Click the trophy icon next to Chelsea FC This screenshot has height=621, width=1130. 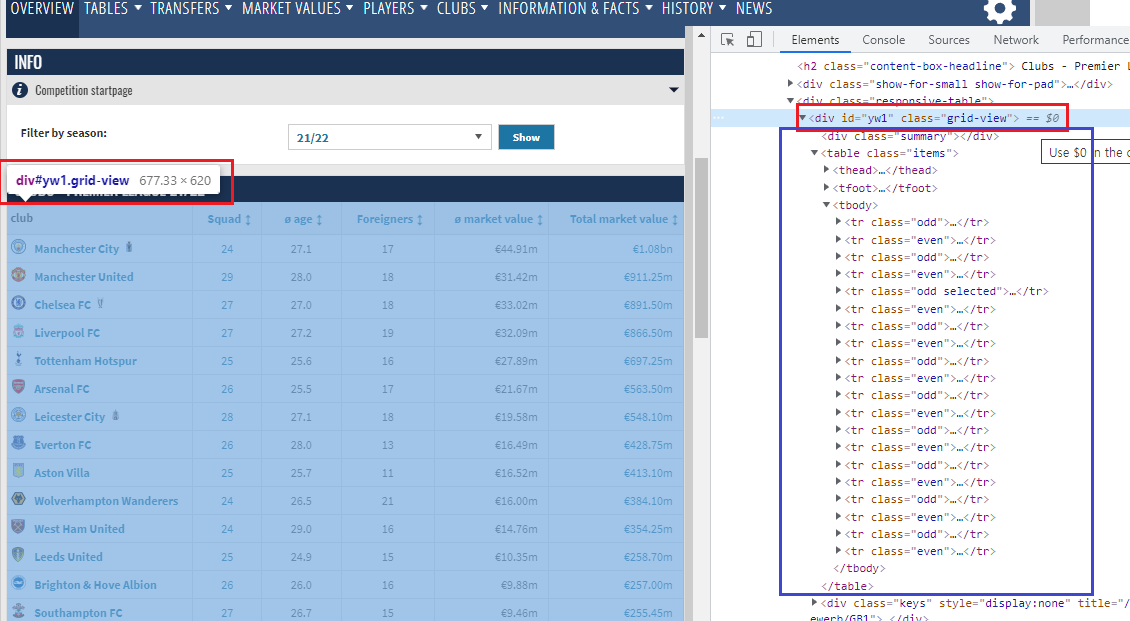tap(100, 304)
